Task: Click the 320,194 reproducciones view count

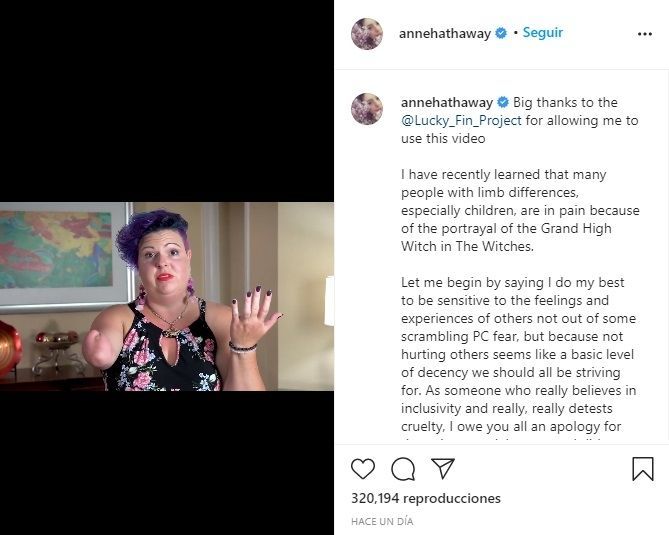Action: click(x=426, y=498)
